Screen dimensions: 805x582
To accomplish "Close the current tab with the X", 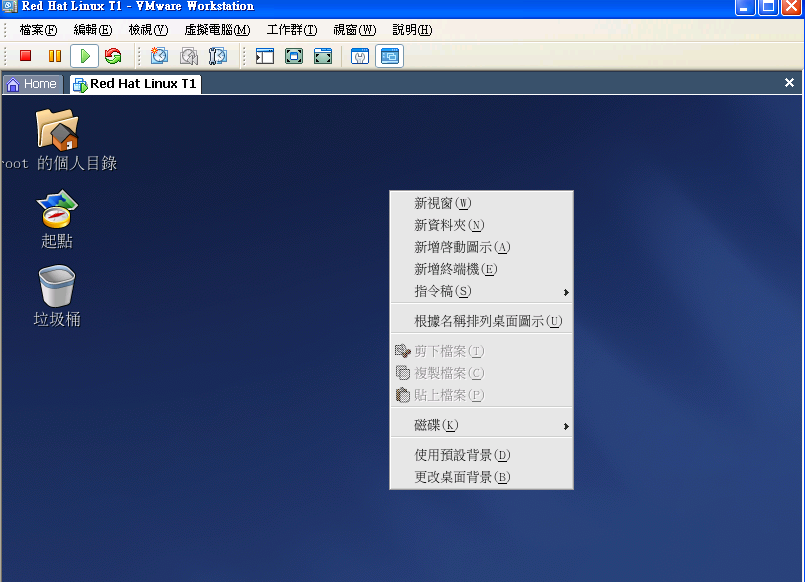I will click(789, 83).
